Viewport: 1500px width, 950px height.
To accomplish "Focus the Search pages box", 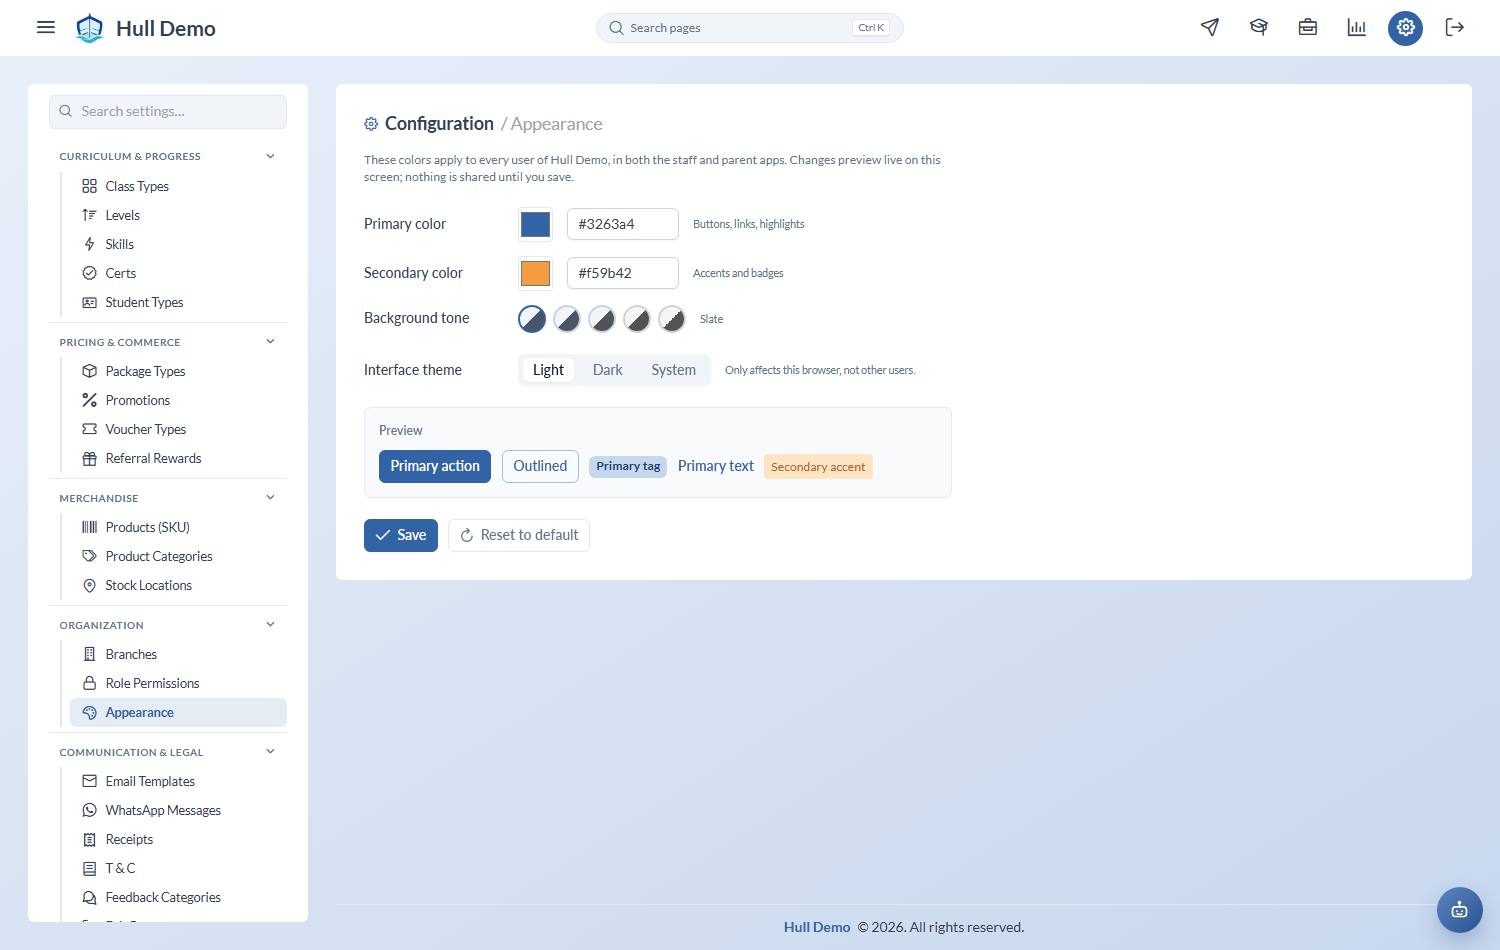I will pos(750,28).
